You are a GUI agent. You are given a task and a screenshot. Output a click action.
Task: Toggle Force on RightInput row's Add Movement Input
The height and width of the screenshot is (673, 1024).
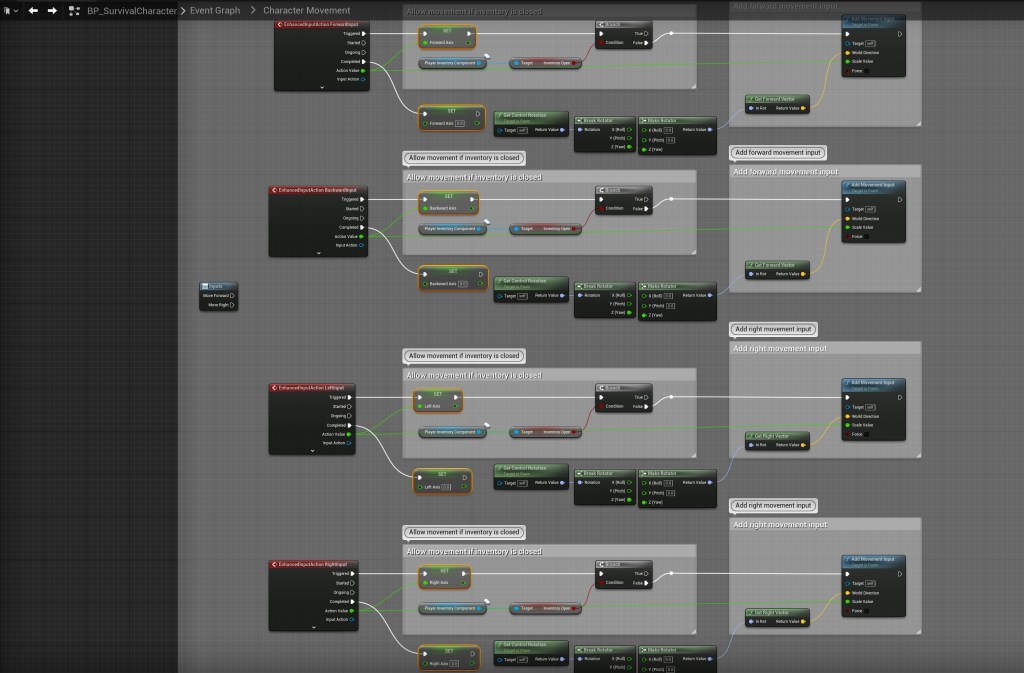[847, 610]
